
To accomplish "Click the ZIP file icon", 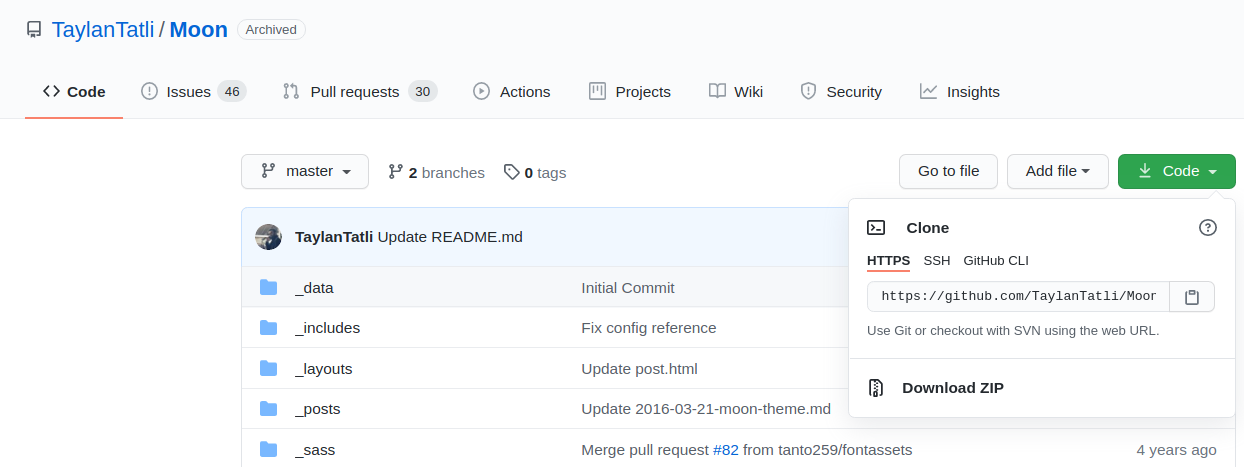I will coord(876,388).
